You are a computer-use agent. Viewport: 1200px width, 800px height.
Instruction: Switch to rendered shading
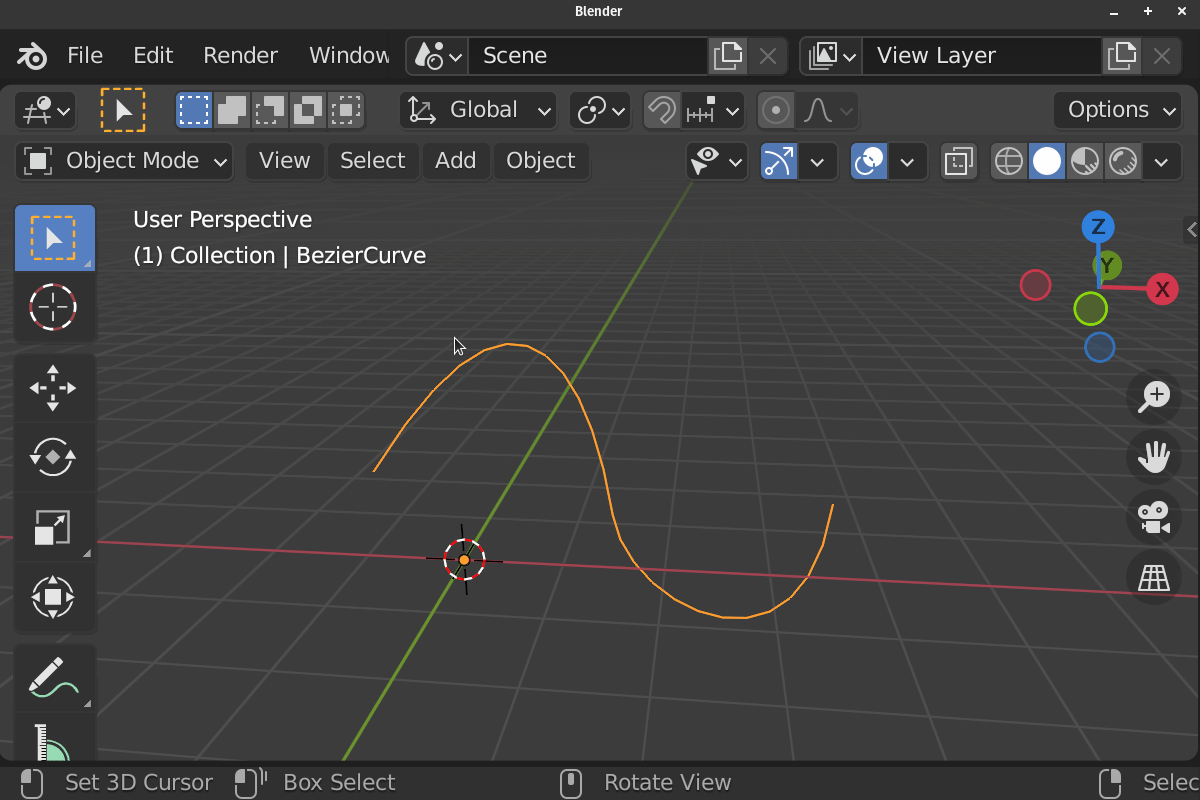(1123, 161)
